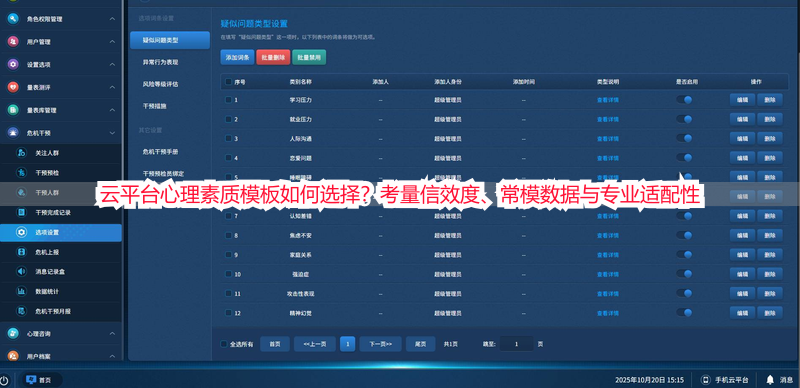Expand 设置选项 with its chevron
Screen dimensions: 800x388
tap(112, 64)
